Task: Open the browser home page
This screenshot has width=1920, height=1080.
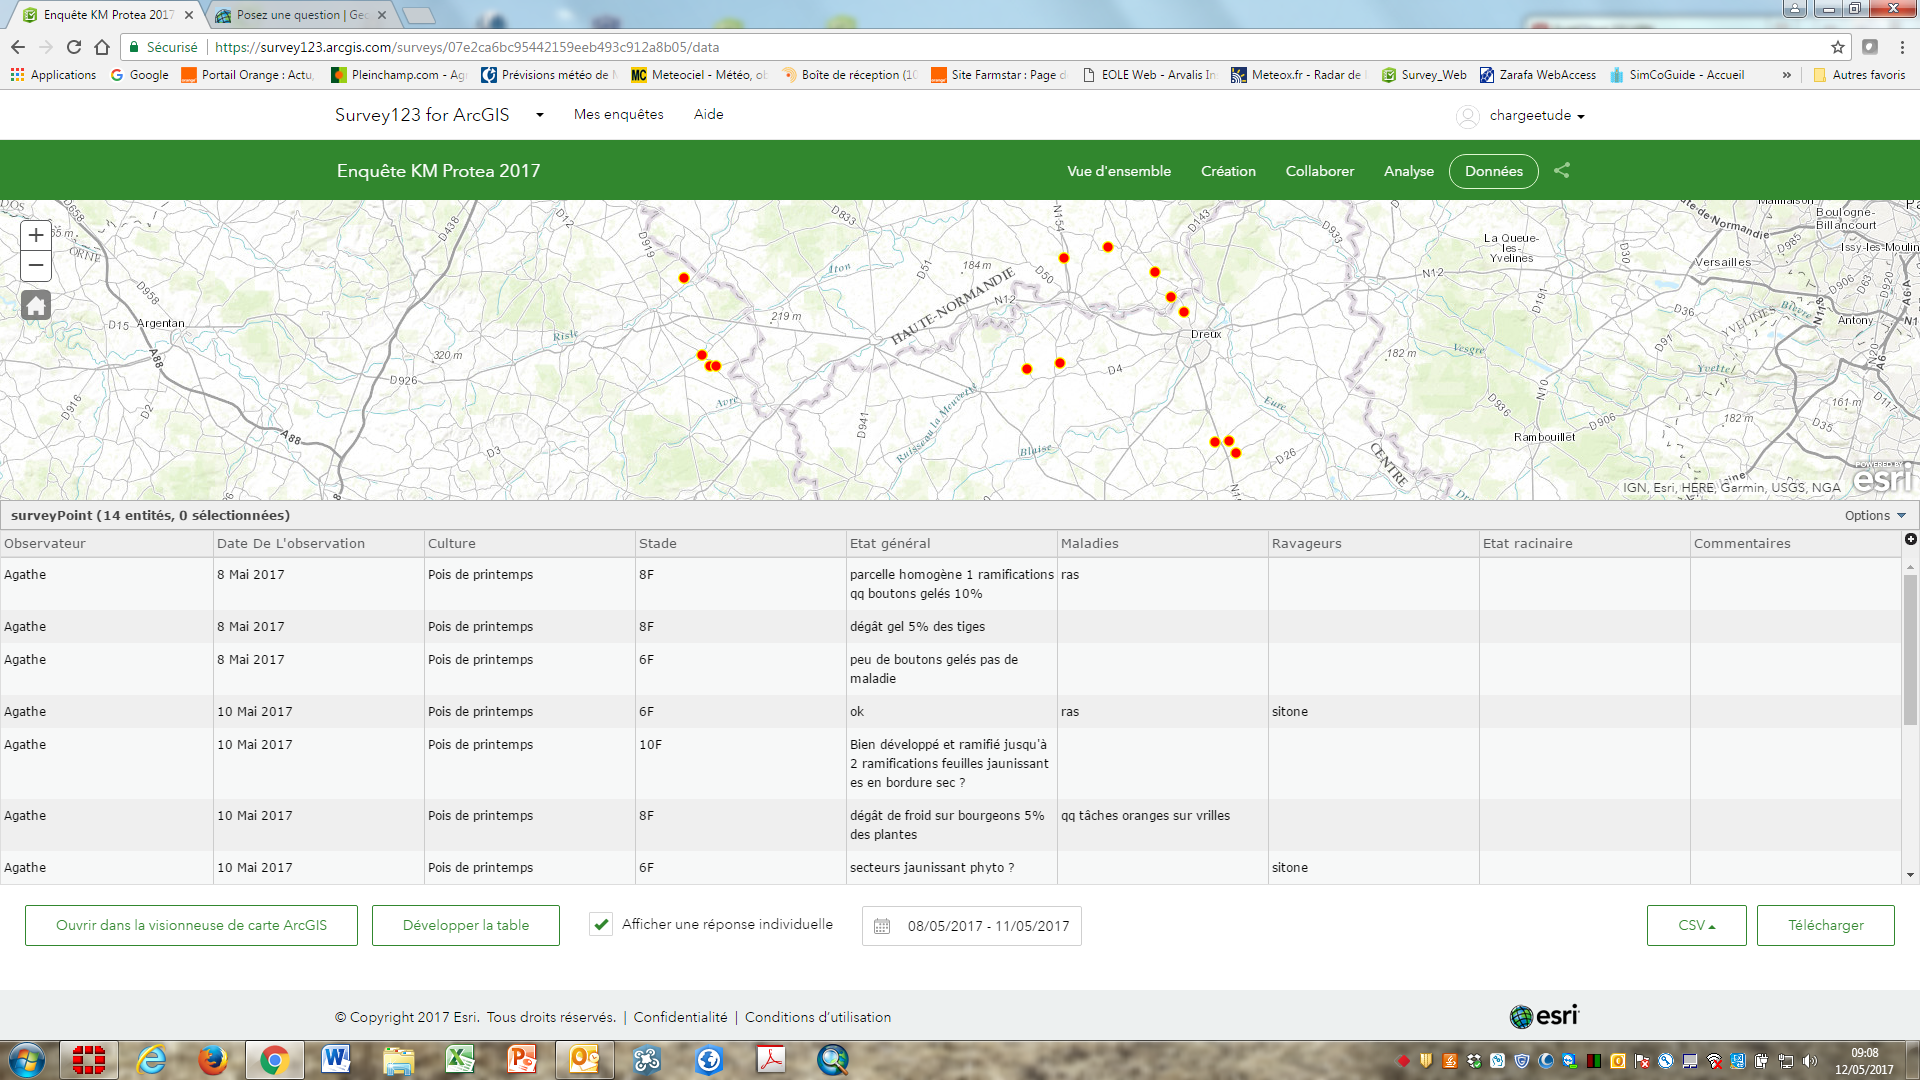Action: click(x=102, y=47)
